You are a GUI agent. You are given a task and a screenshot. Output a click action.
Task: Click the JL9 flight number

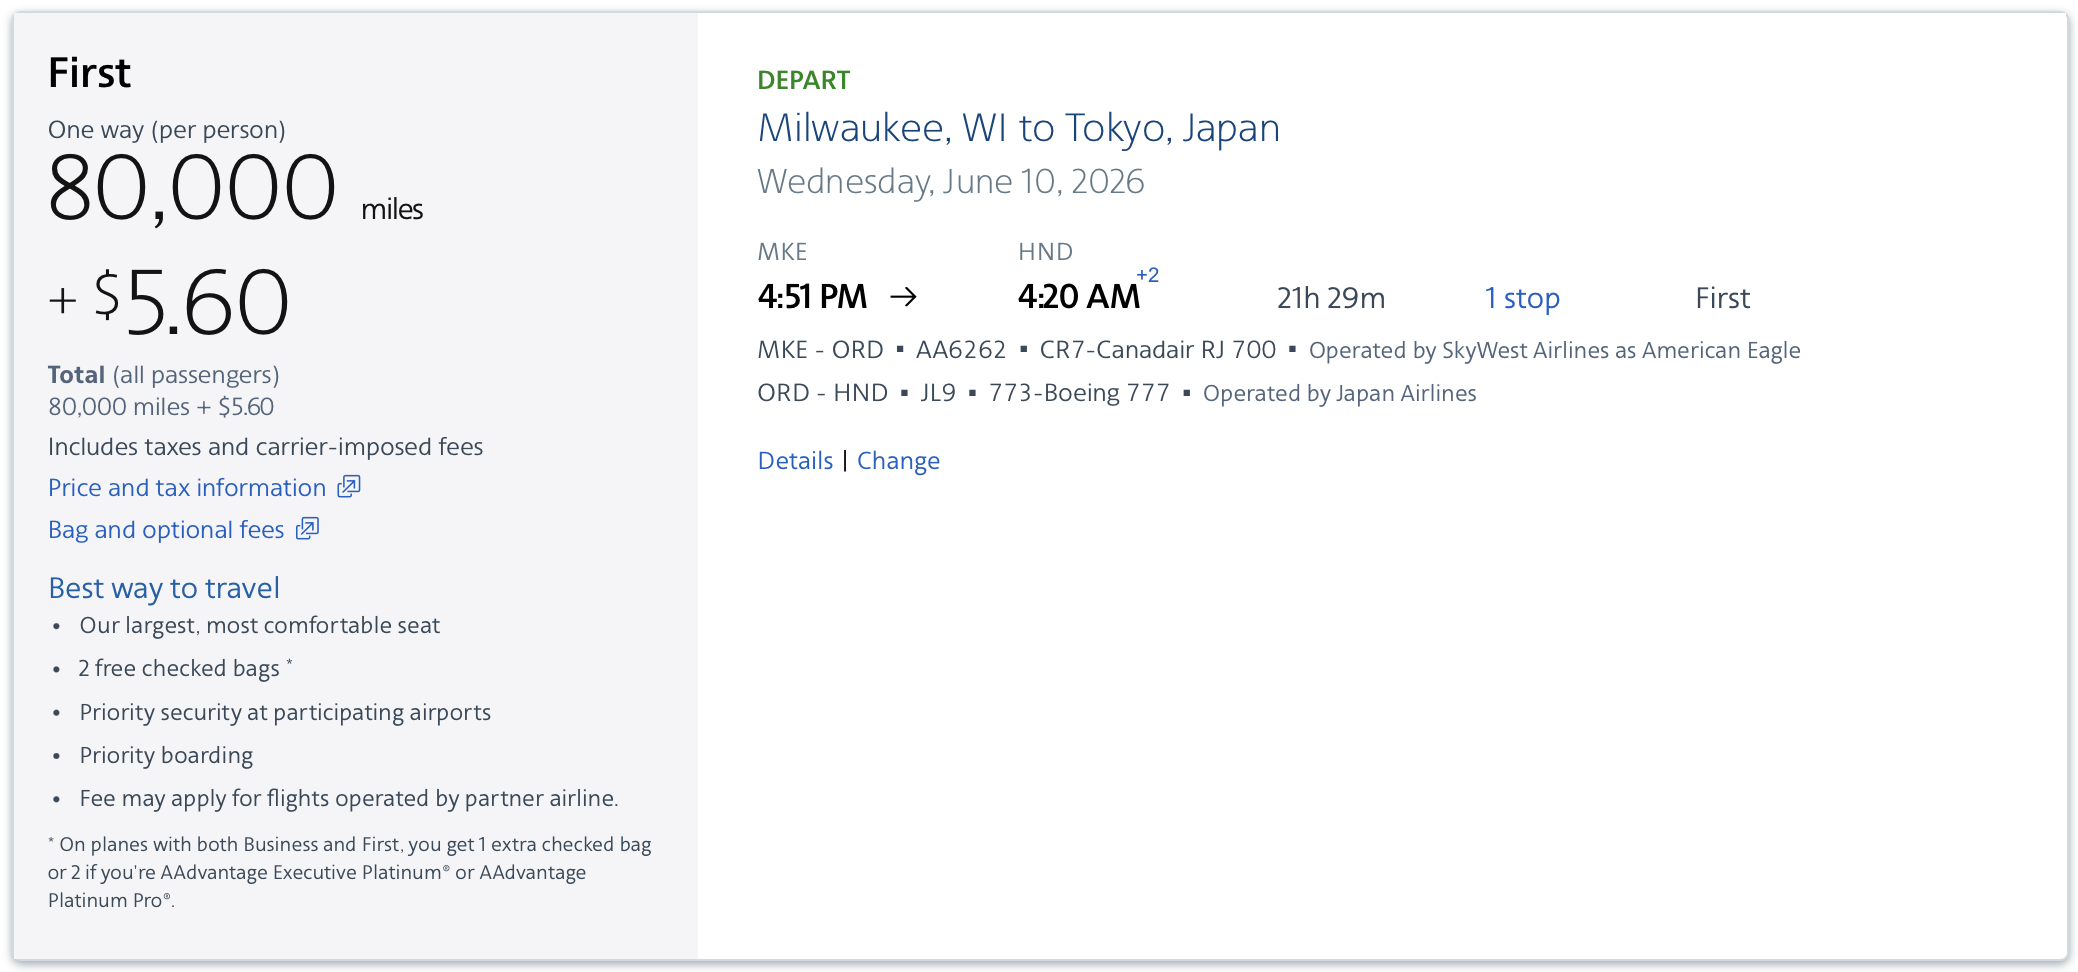click(x=937, y=393)
